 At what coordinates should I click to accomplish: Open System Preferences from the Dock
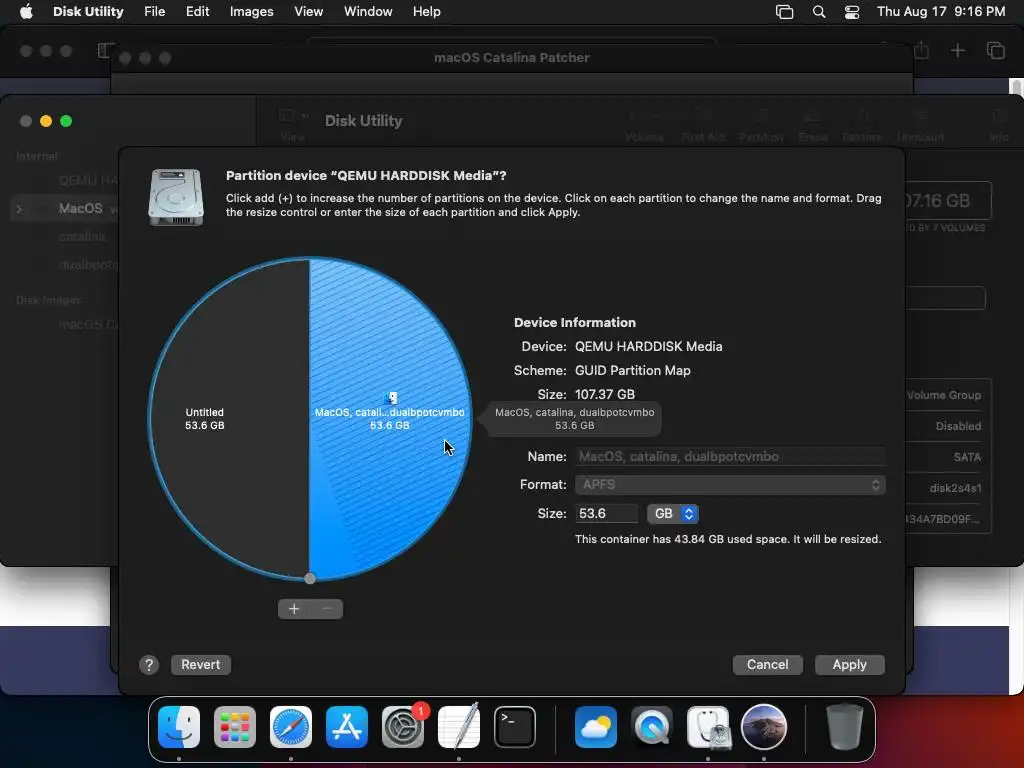403,727
